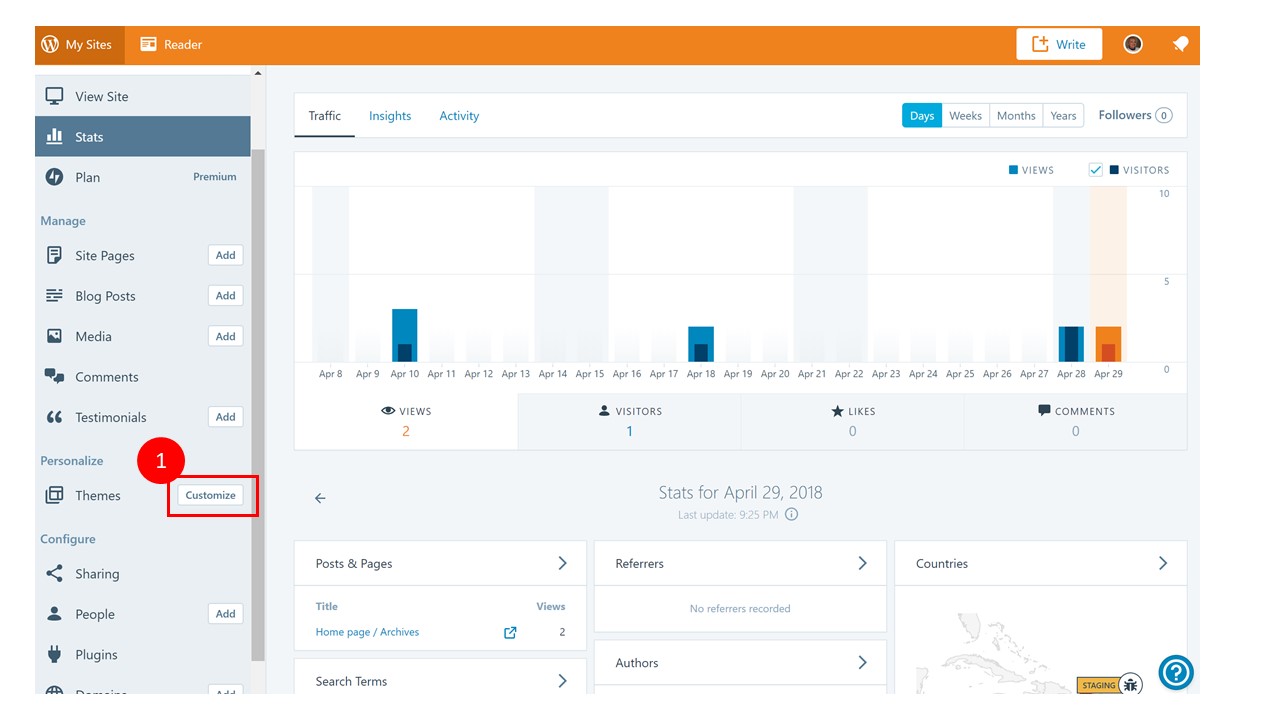Click the sidebar vertical scrollbar
Image resolution: width=1280 pixels, height=720 pixels.
click(258, 405)
